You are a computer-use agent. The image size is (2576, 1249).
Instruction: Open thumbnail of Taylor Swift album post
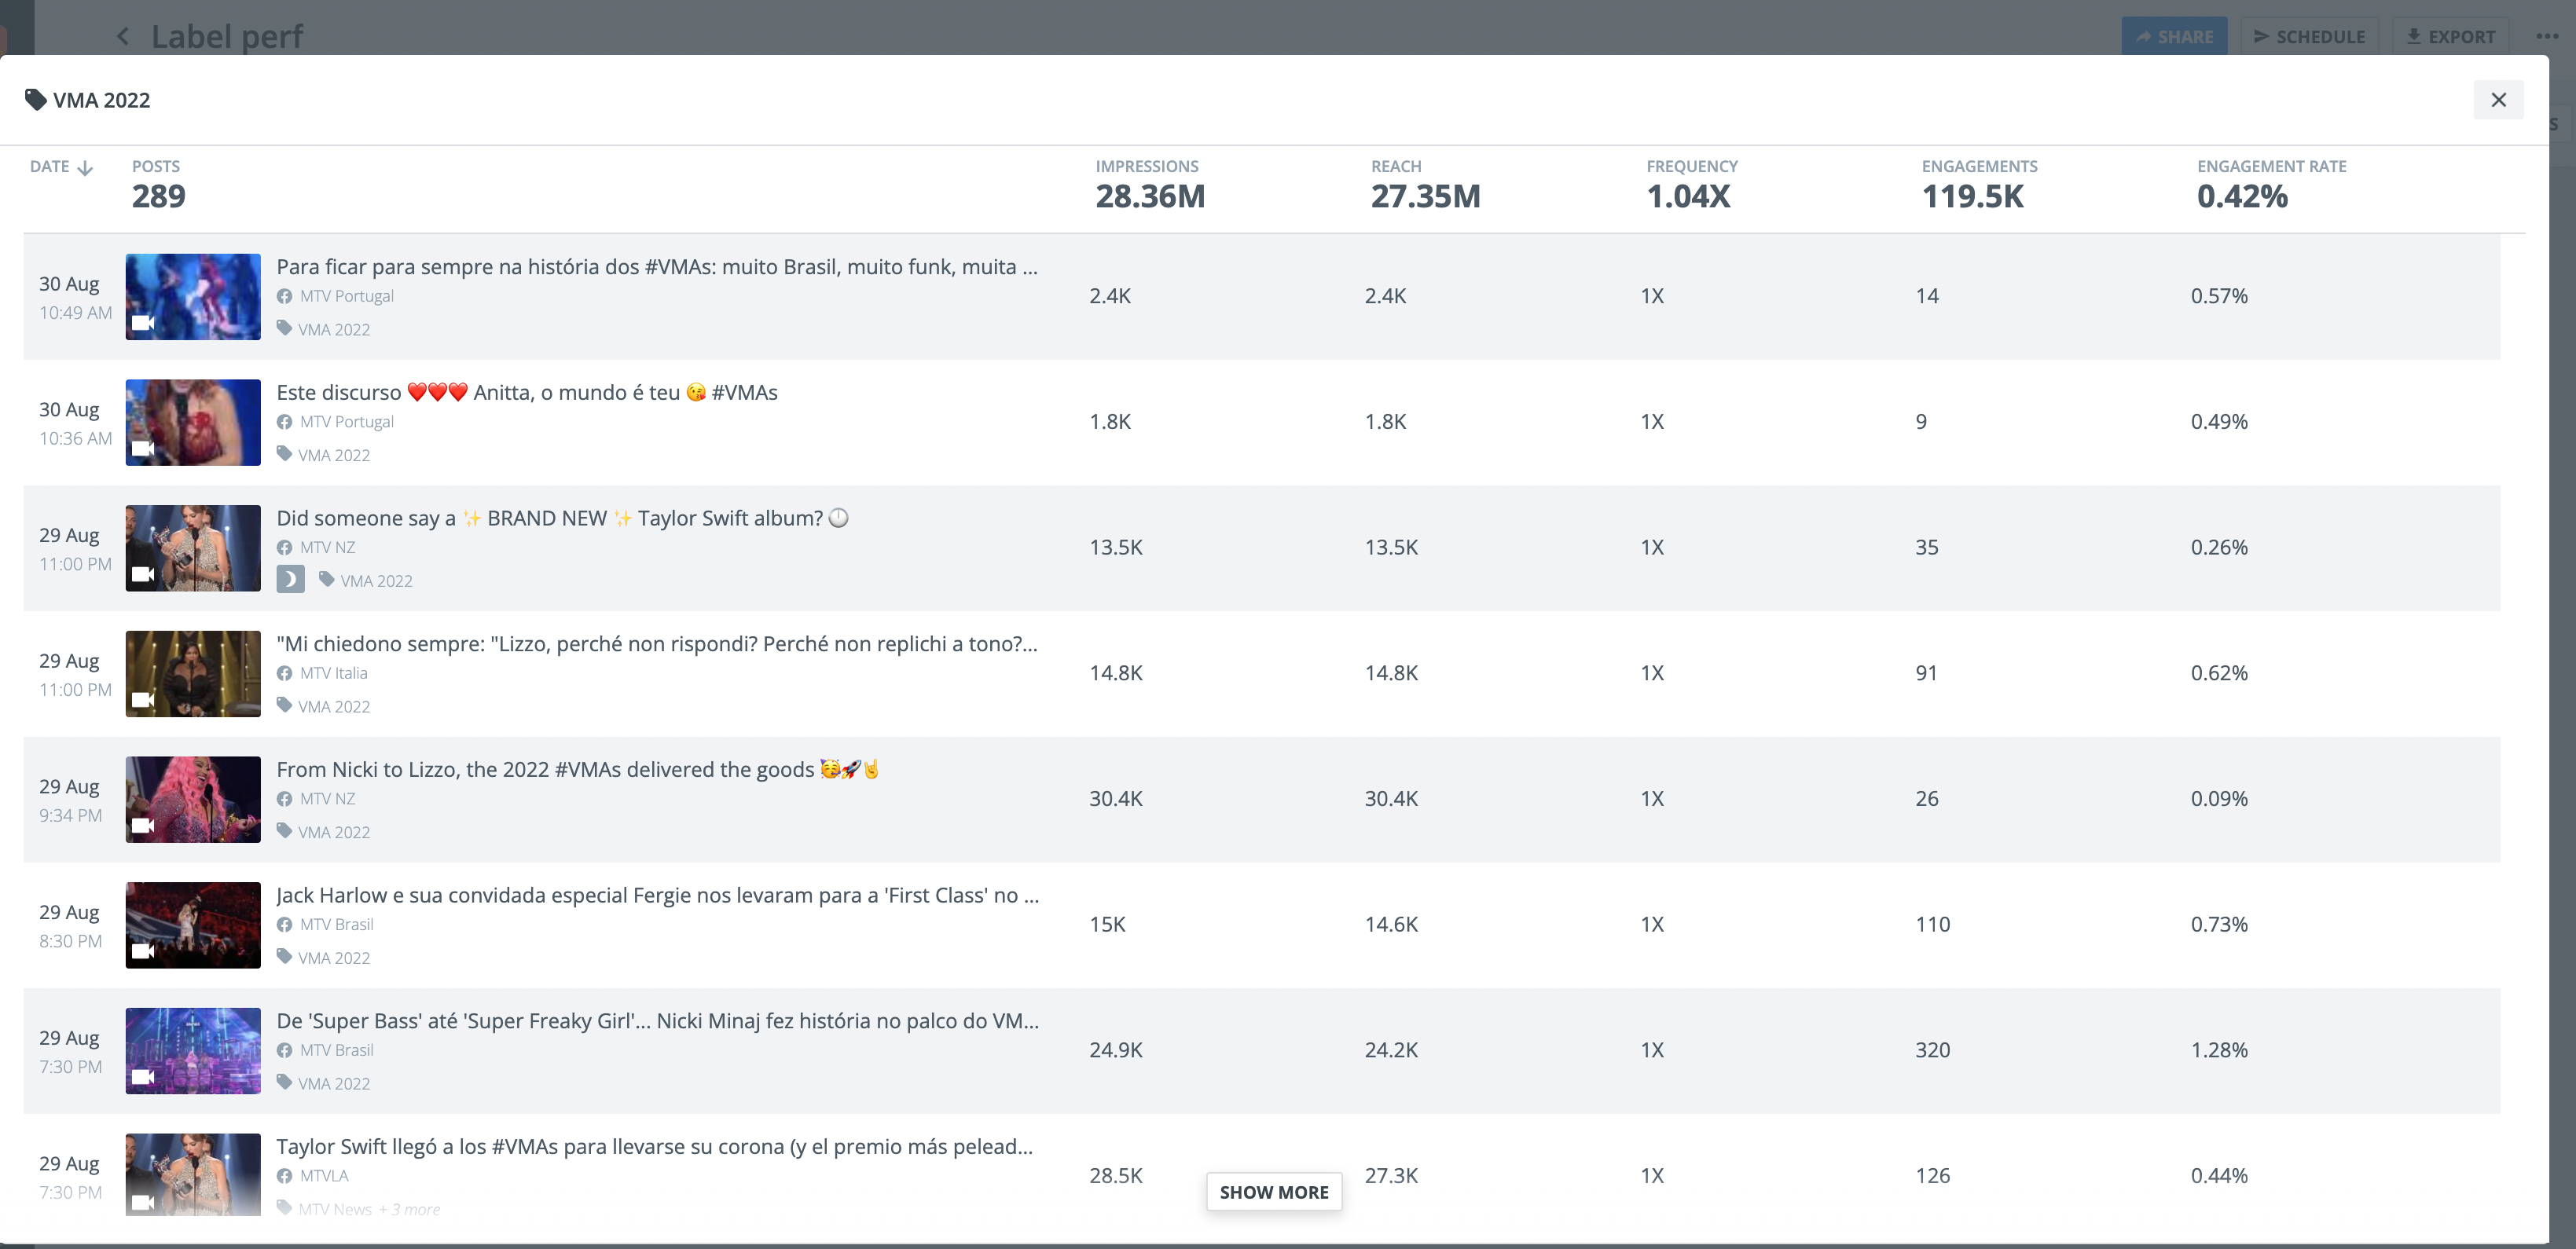(x=193, y=548)
